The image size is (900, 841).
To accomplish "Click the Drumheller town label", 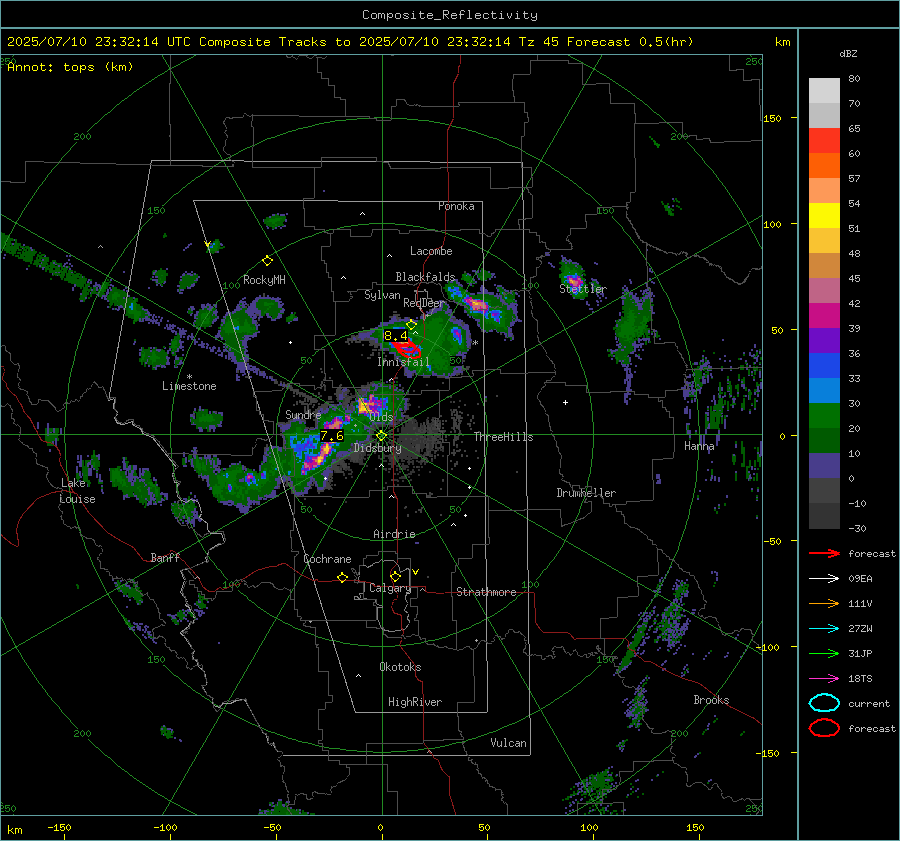I will [x=586, y=493].
